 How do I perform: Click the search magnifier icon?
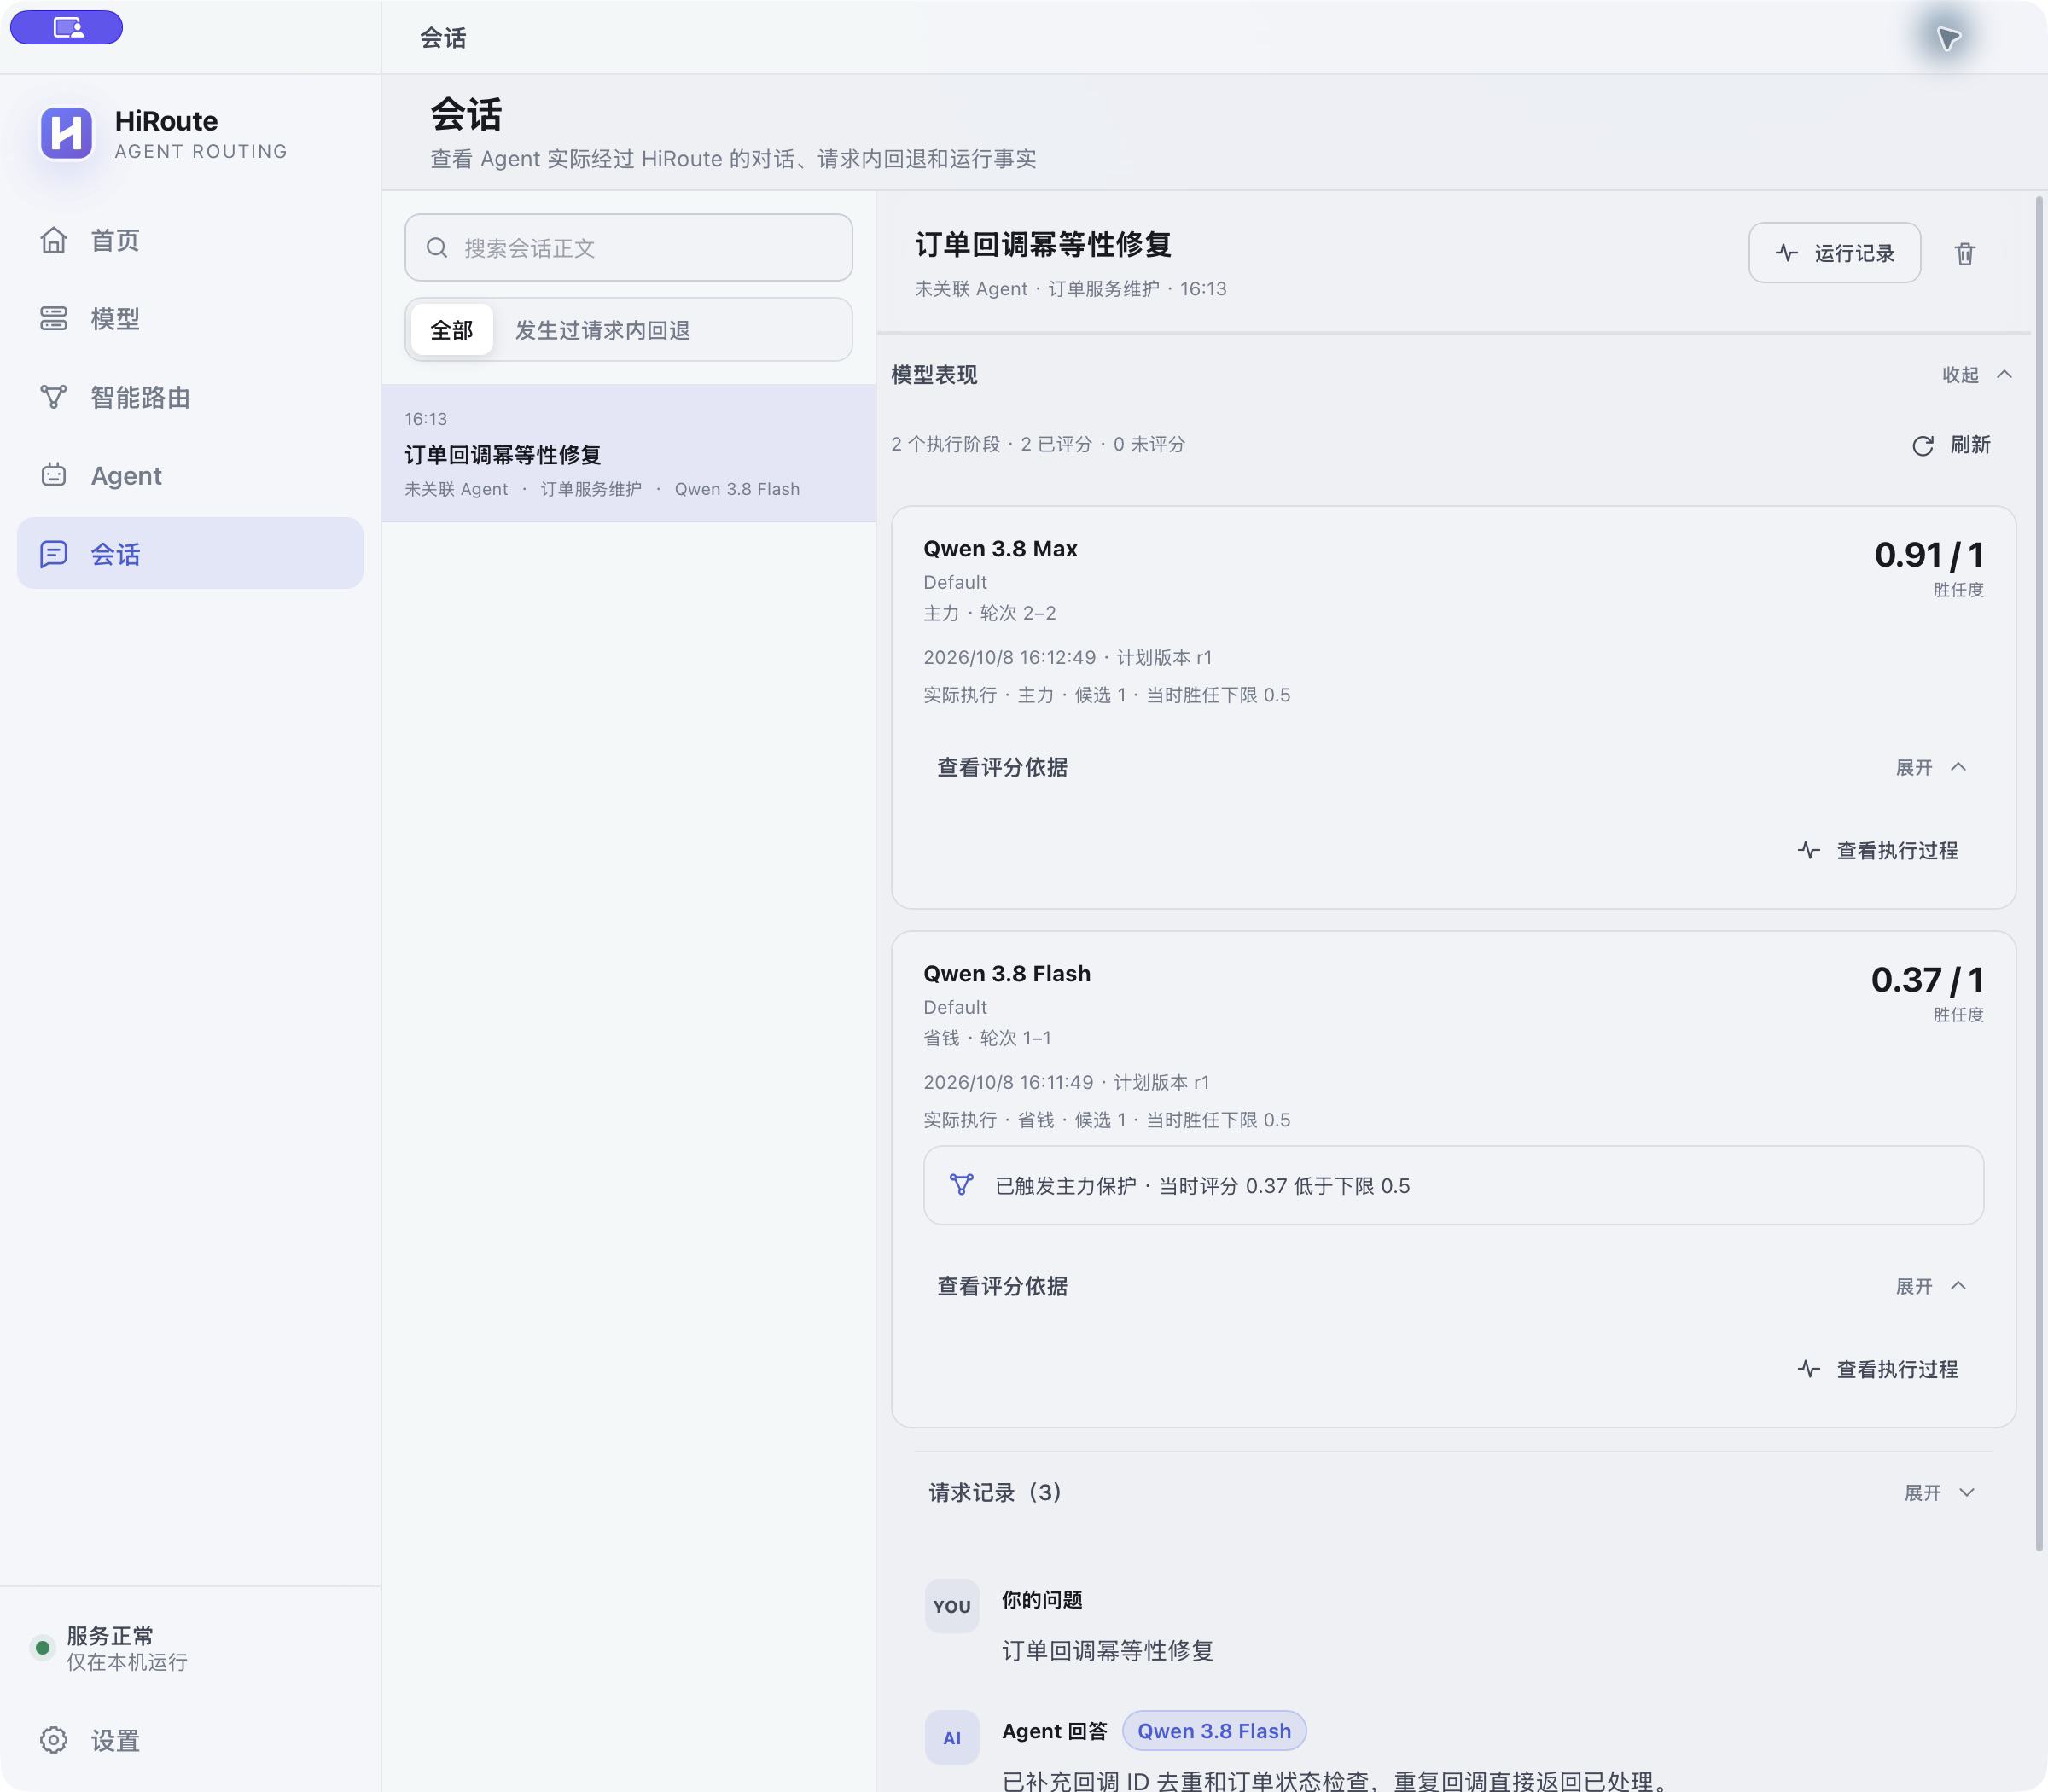point(437,248)
